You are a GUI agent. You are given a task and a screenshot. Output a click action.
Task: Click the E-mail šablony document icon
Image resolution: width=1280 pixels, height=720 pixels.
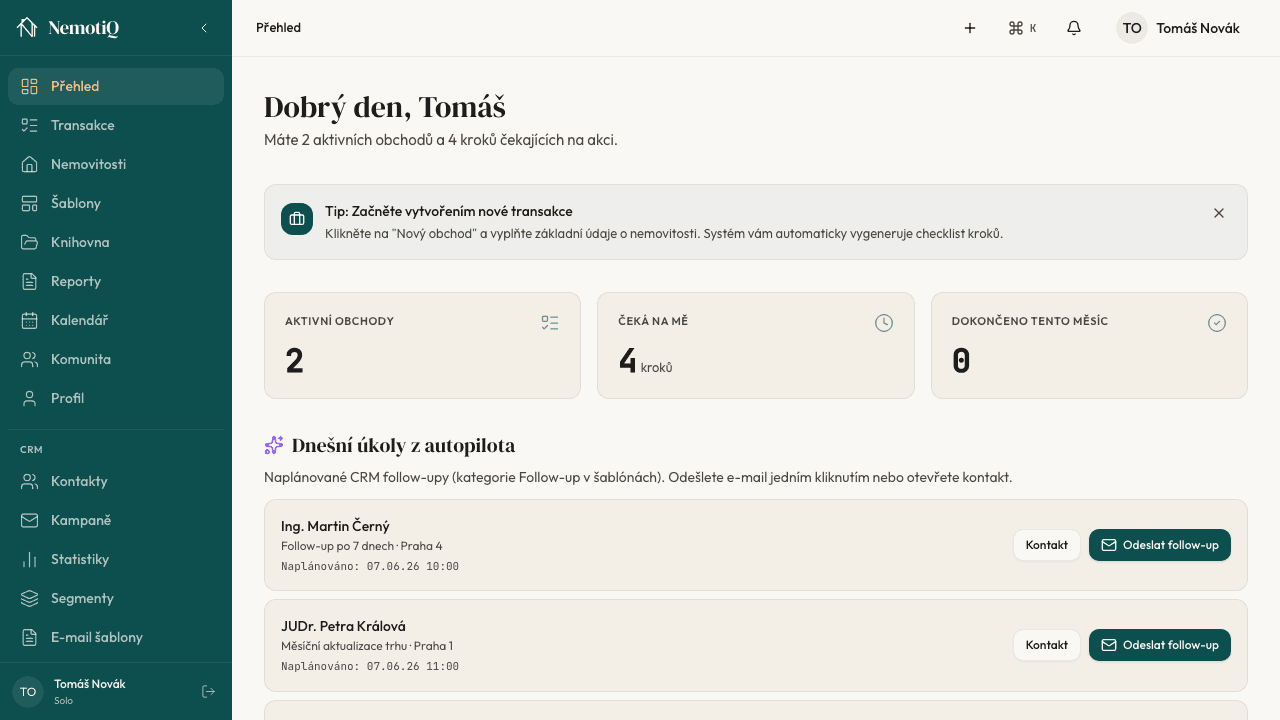click(x=30, y=637)
